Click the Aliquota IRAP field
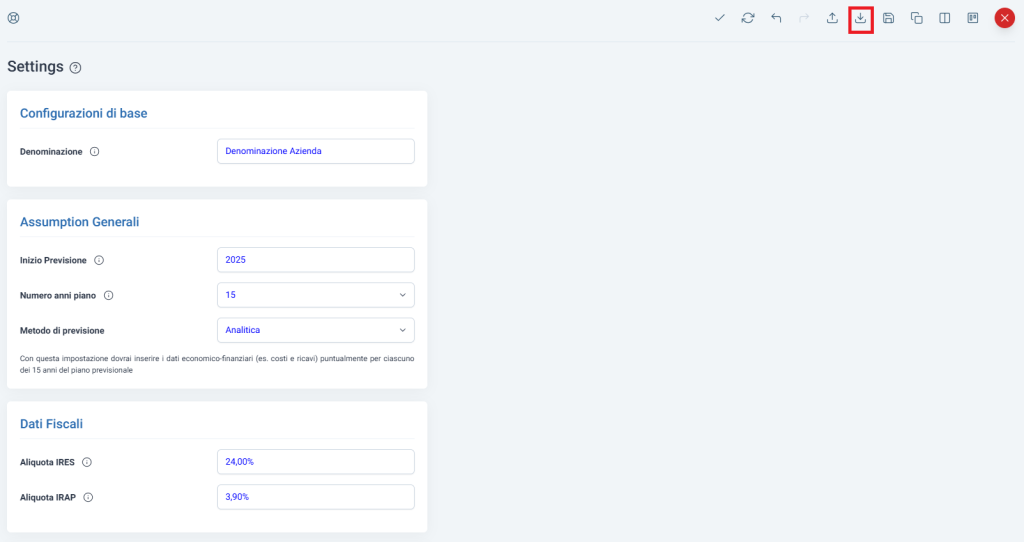The height and width of the screenshot is (542, 1024). 315,497
